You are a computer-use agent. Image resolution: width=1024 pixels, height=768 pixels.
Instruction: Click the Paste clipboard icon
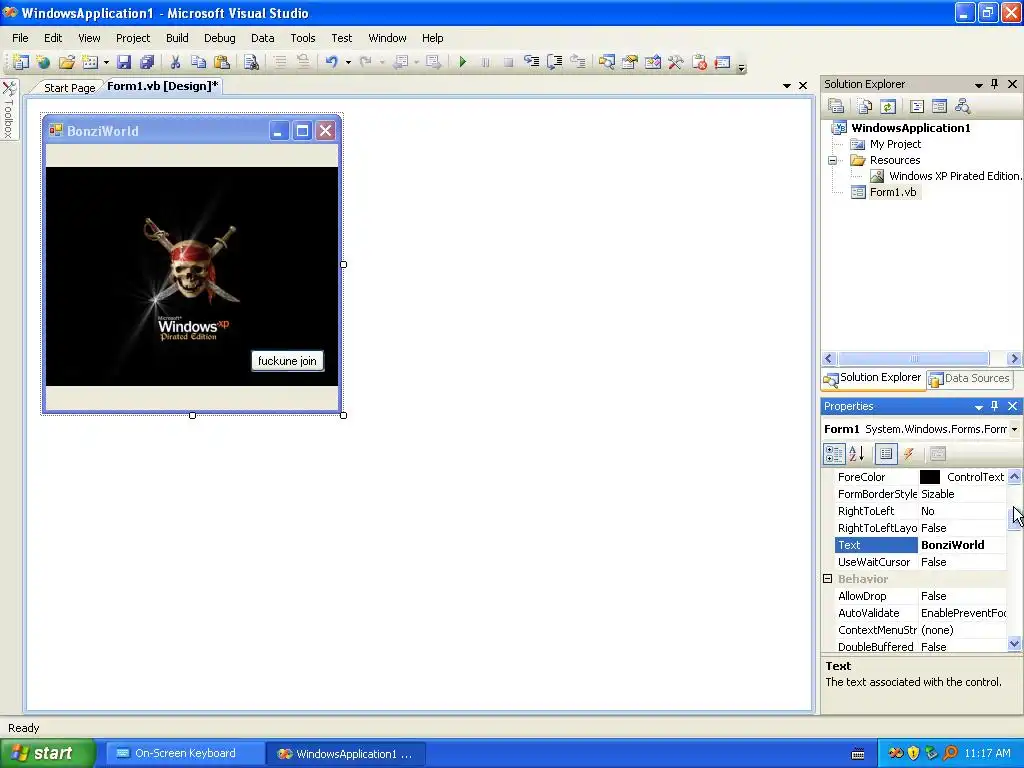coord(222,62)
